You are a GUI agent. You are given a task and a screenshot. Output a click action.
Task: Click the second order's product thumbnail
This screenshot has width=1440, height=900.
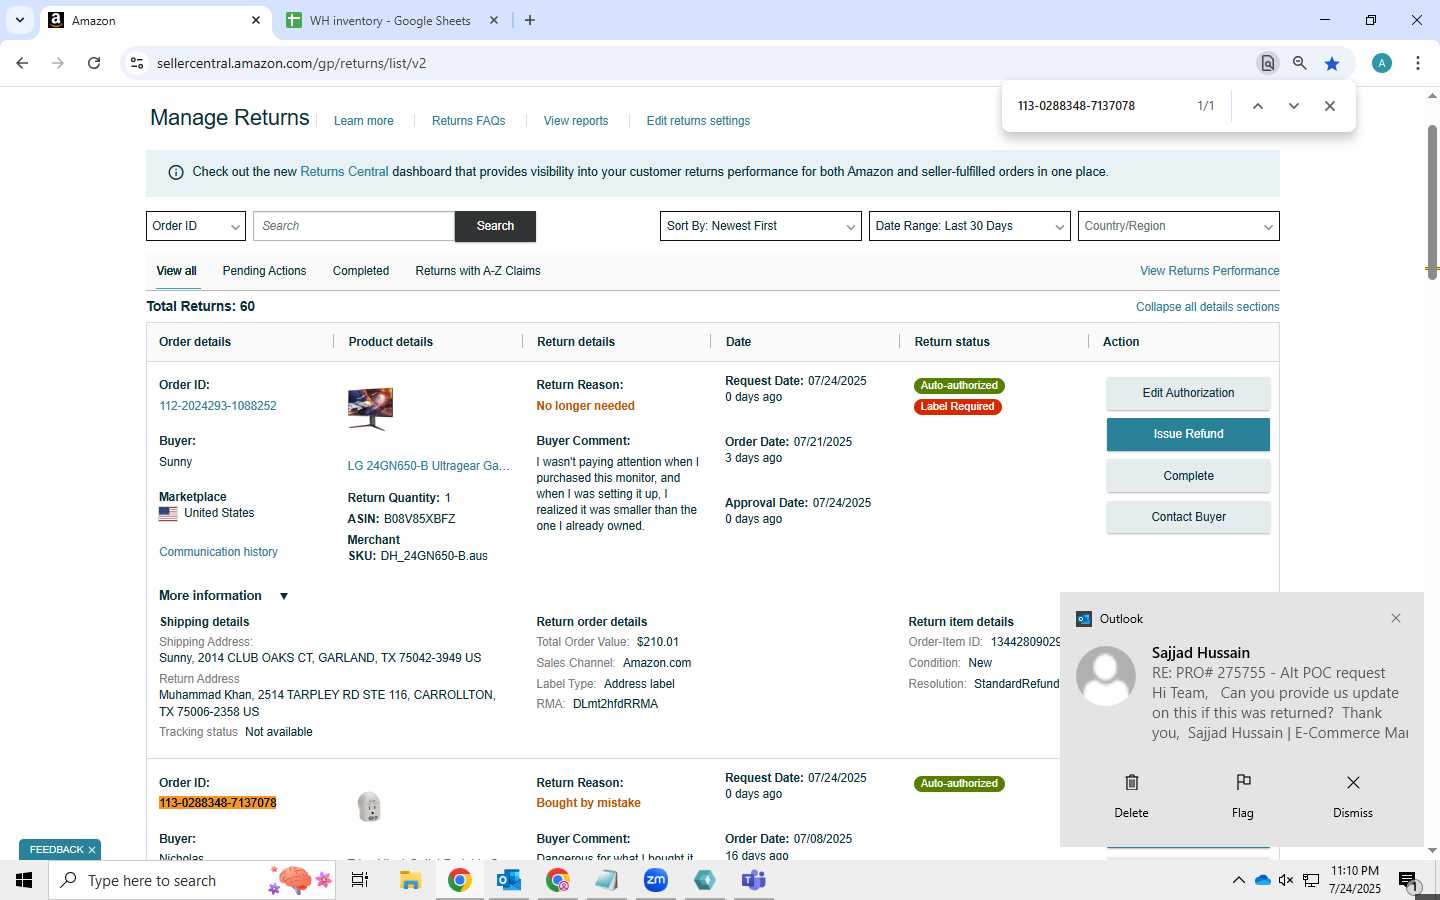tap(369, 807)
